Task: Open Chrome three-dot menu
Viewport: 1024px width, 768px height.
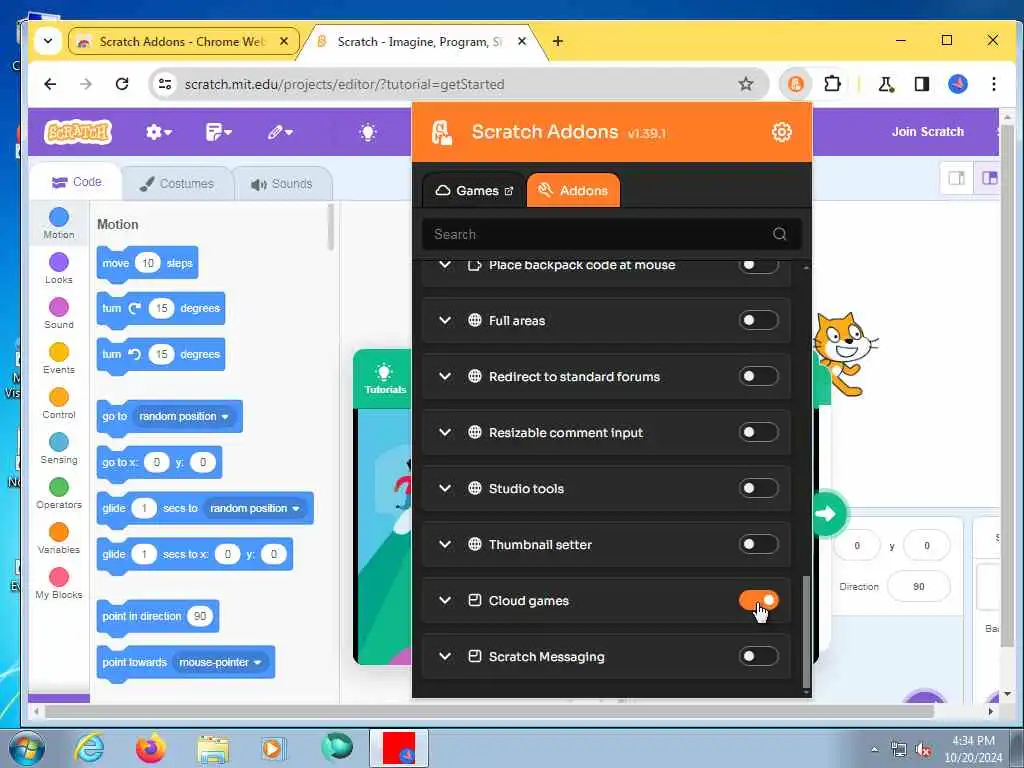Action: point(993,84)
